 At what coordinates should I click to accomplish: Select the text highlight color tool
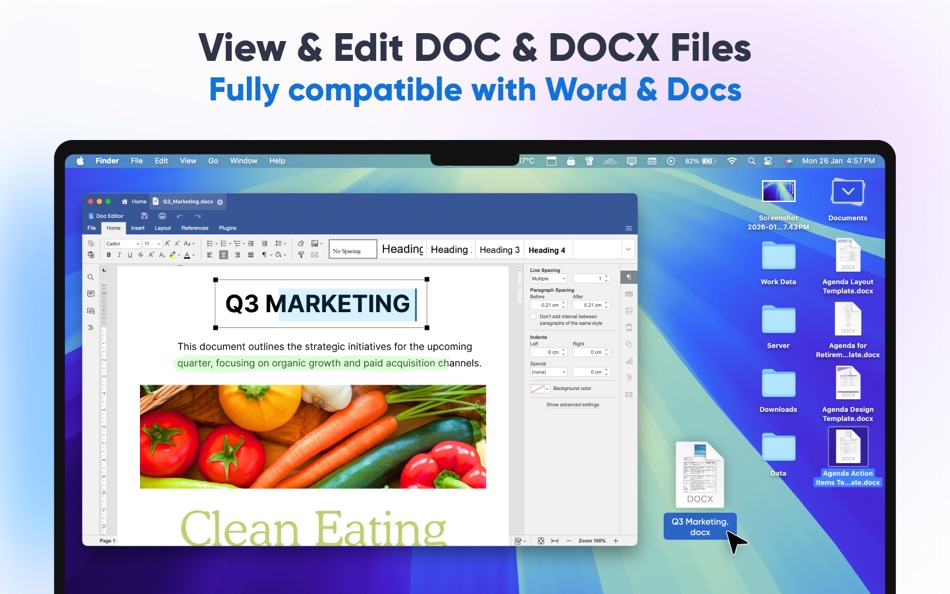click(x=172, y=255)
